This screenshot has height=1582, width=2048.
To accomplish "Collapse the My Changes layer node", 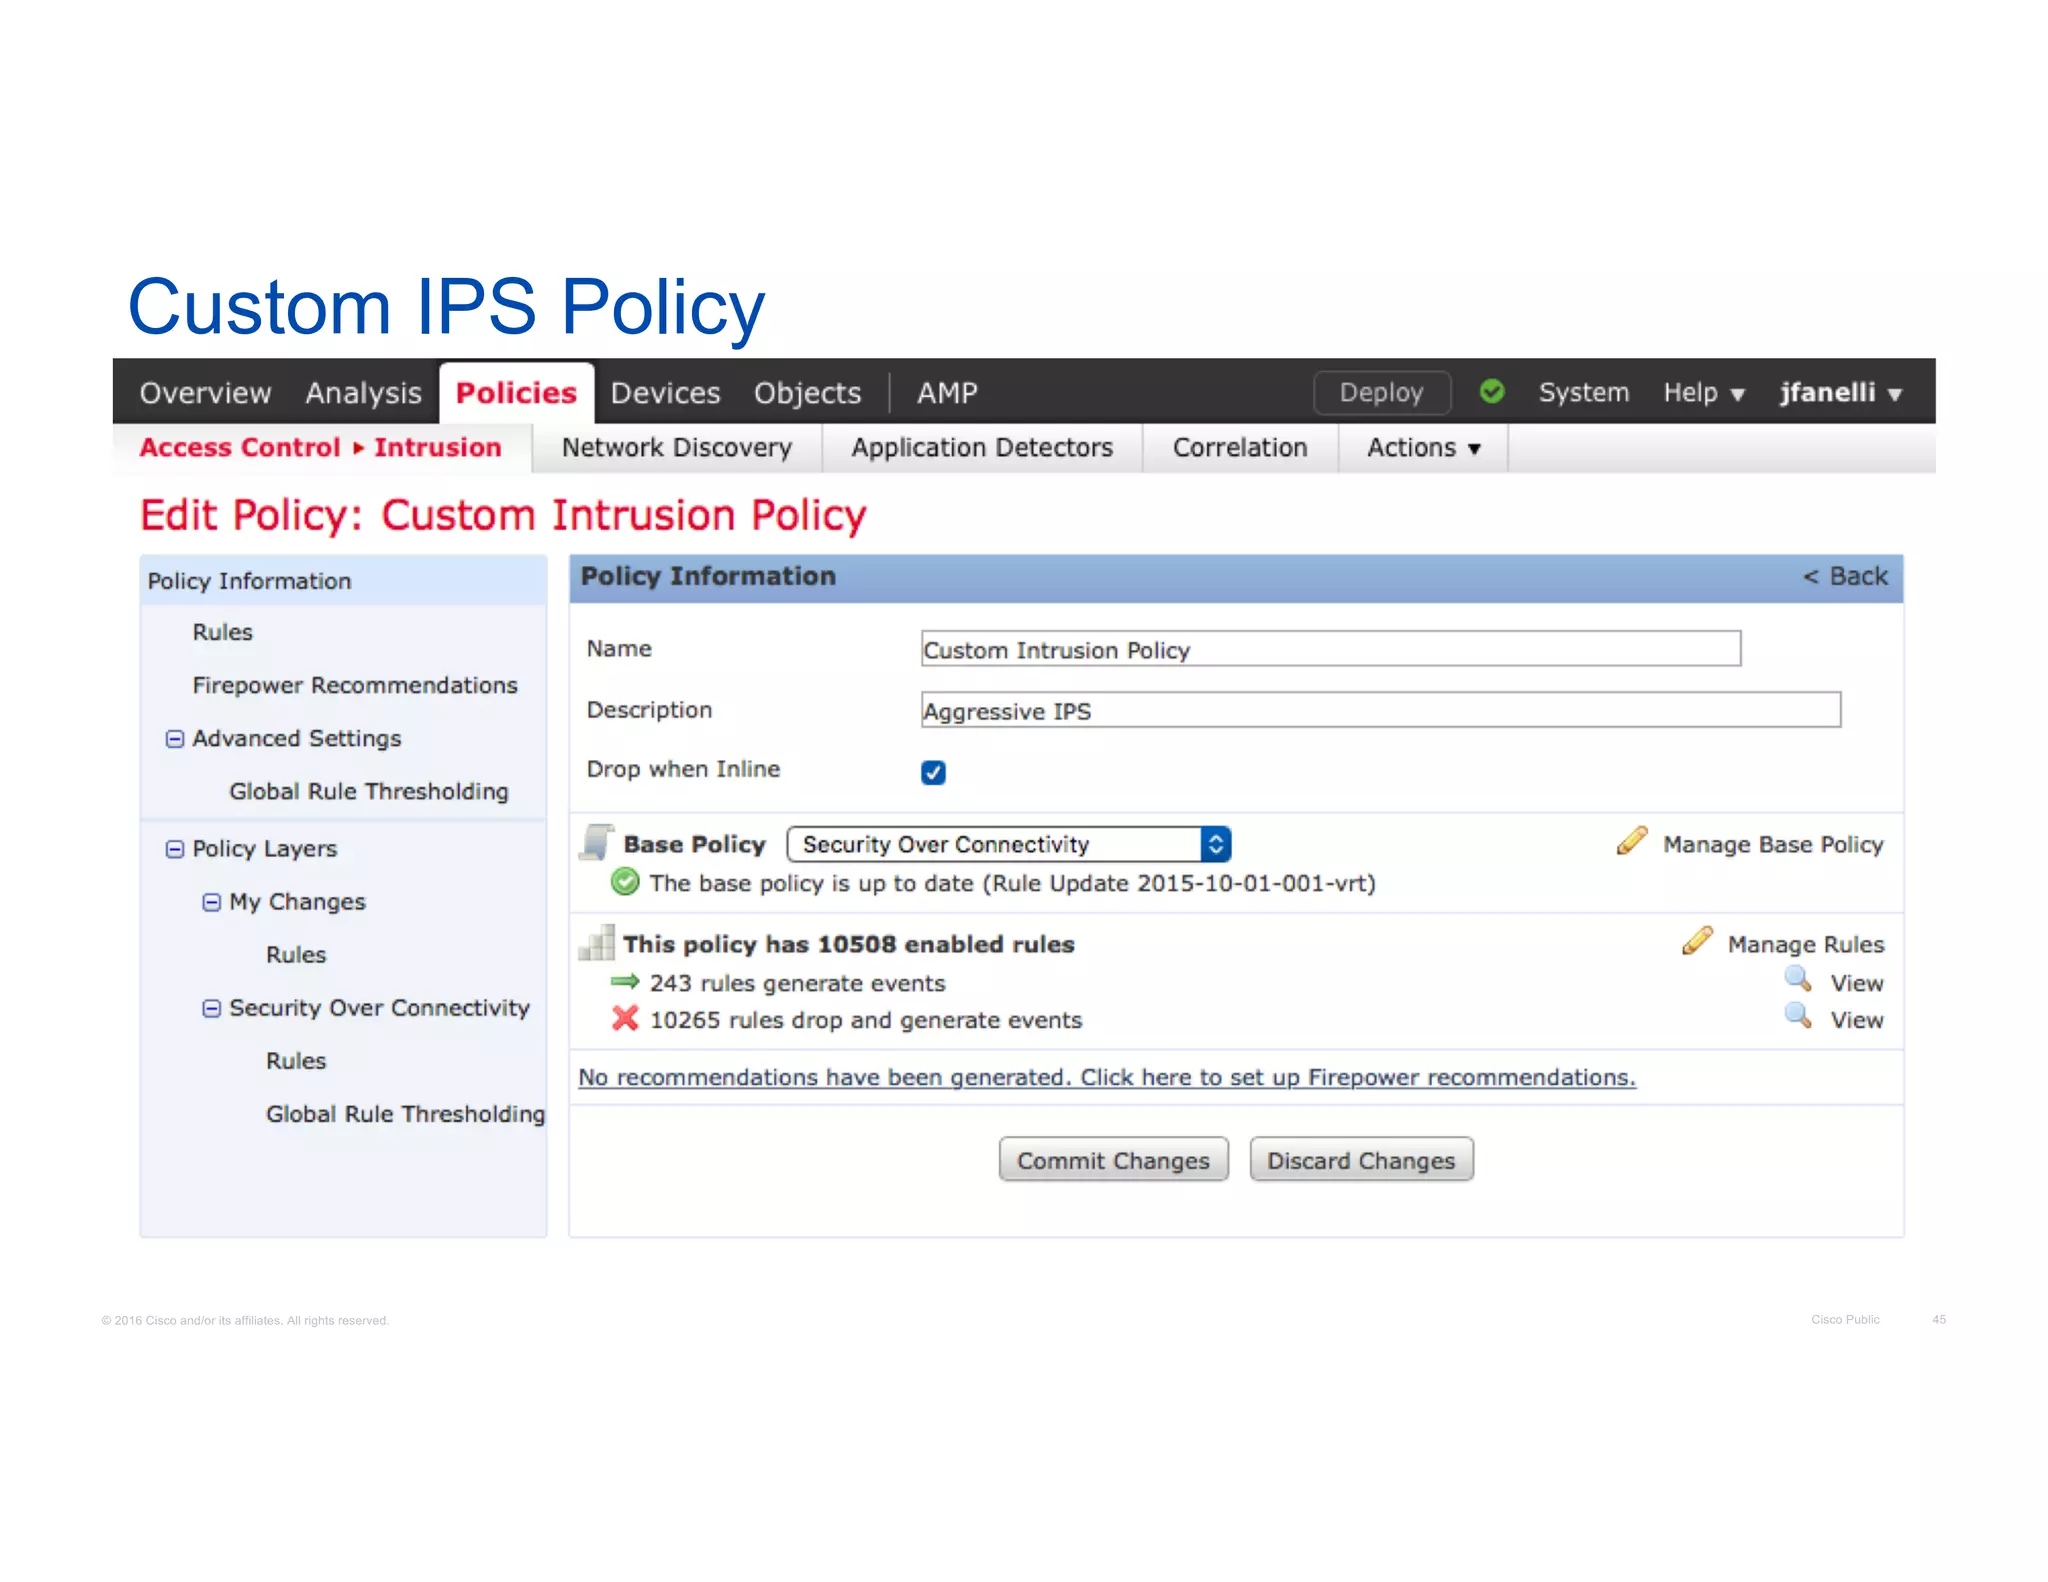I will (211, 902).
